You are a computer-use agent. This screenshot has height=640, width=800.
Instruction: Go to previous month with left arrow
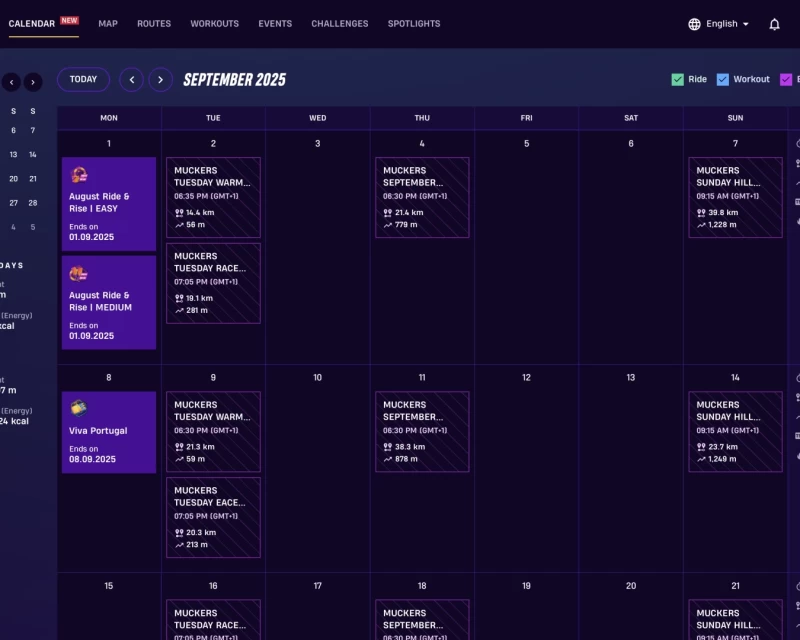pyautogui.click(x=130, y=79)
